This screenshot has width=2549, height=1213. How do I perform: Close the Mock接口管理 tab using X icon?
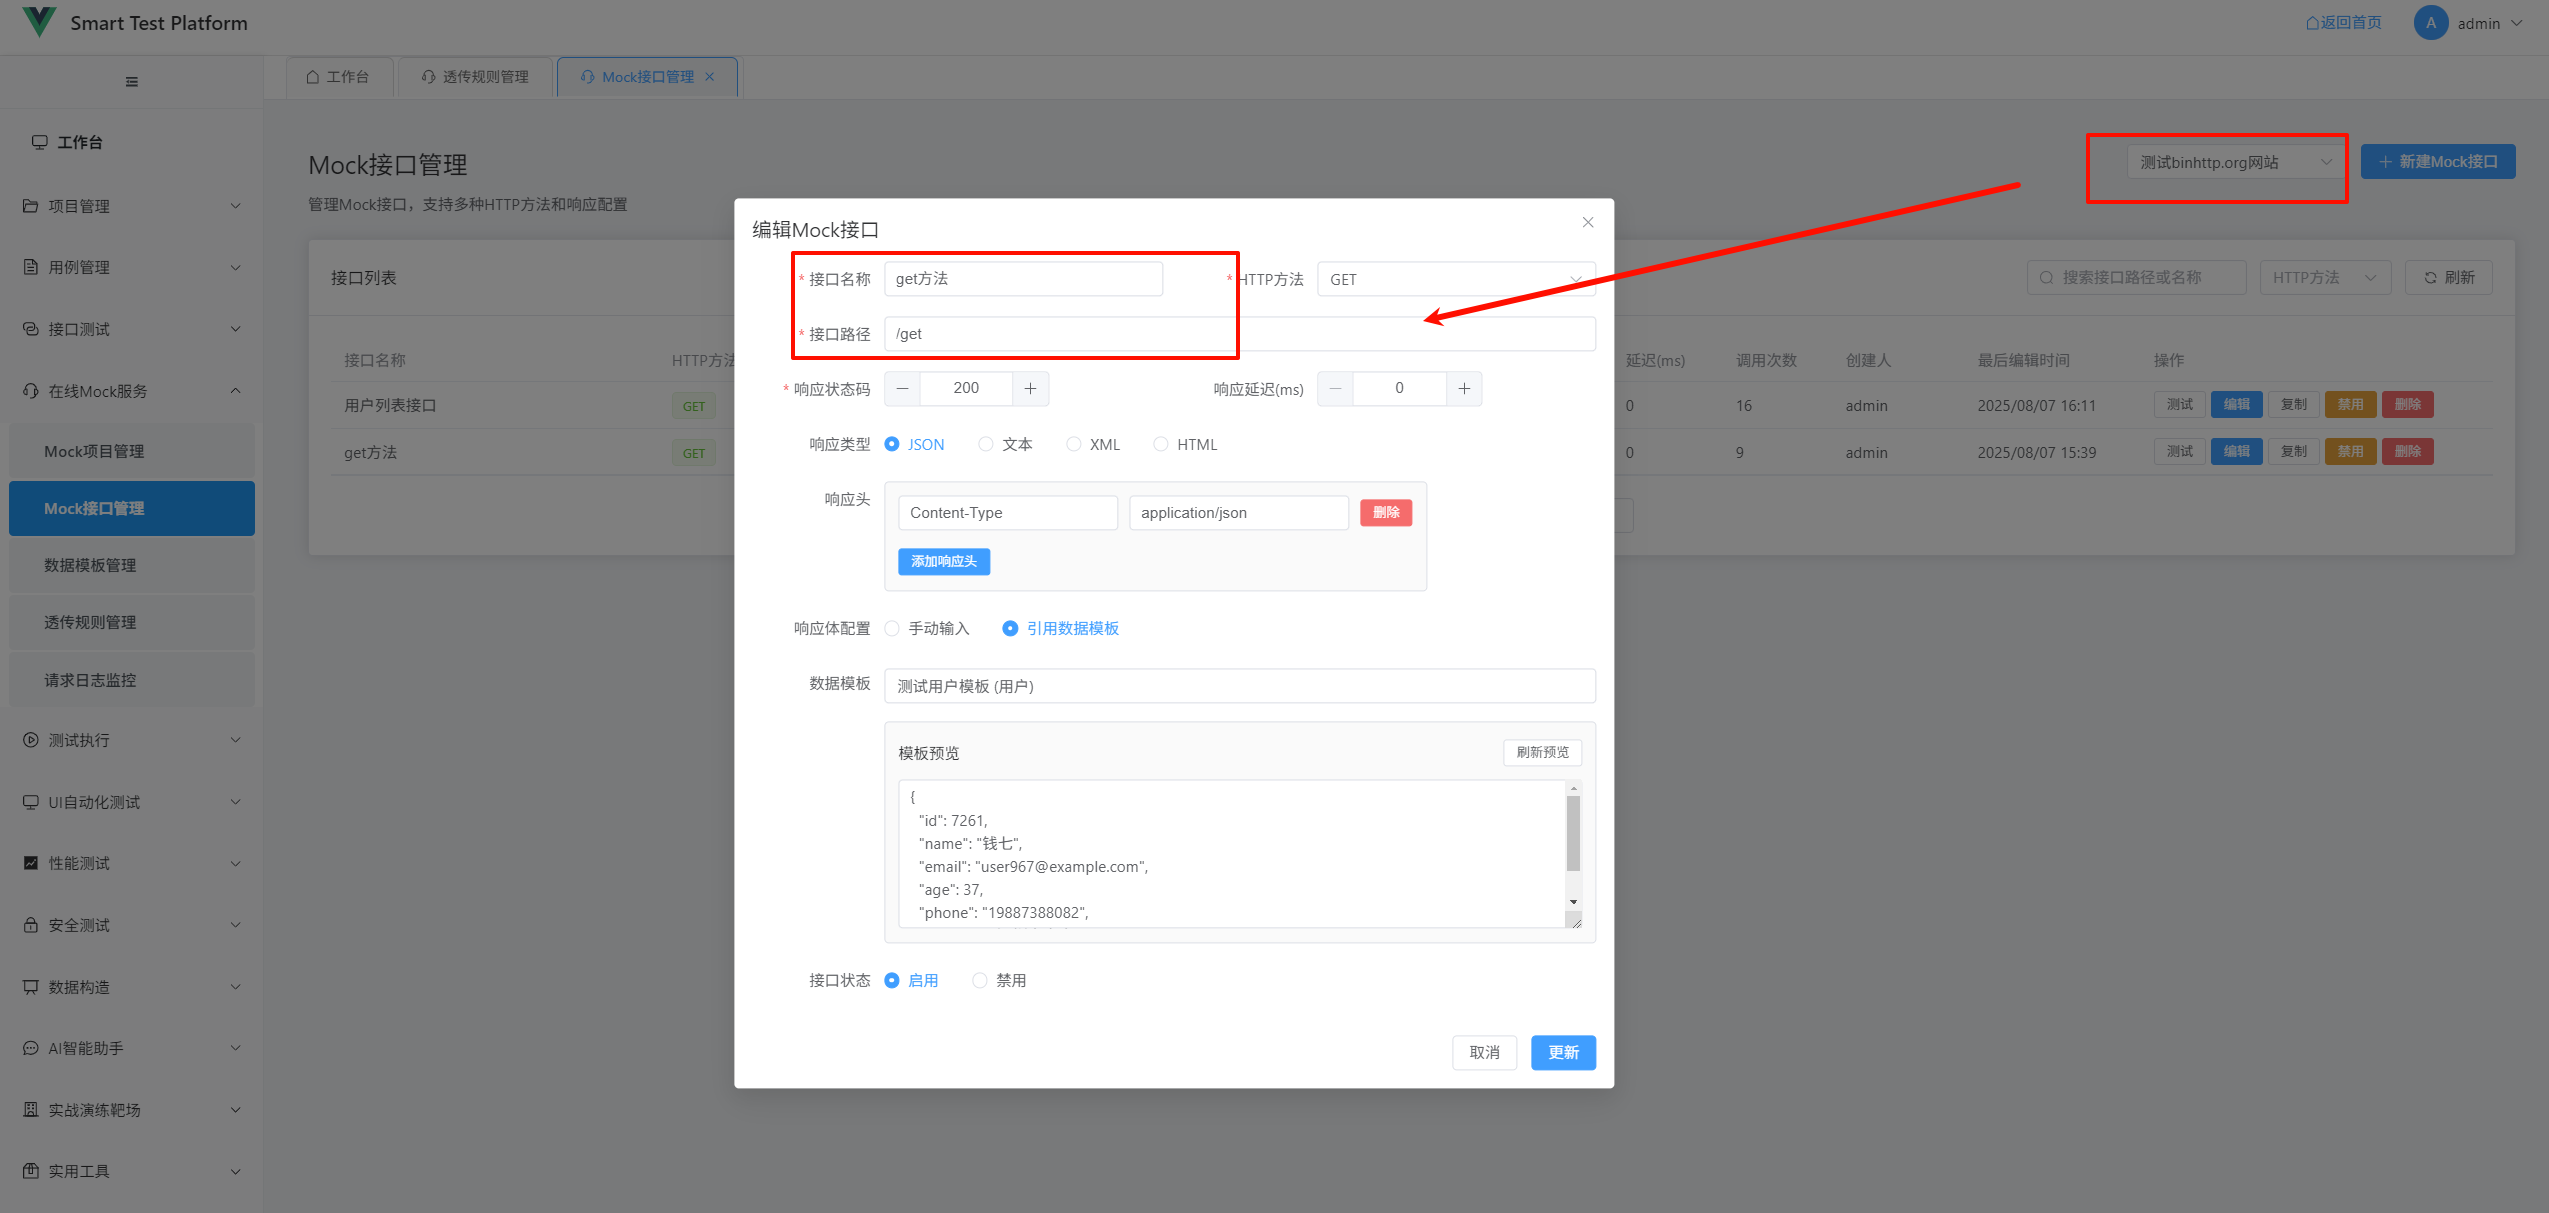coord(710,77)
